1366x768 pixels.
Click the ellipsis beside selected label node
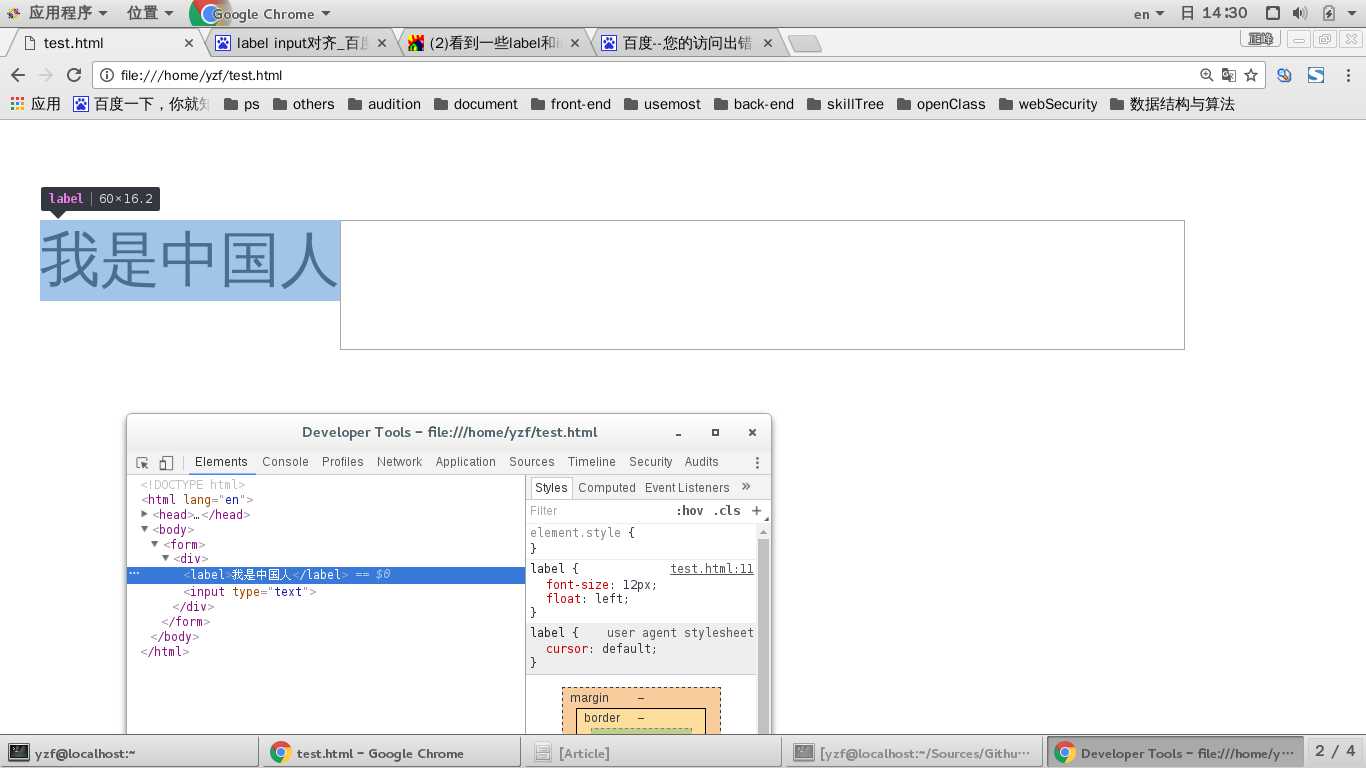point(135,574)
